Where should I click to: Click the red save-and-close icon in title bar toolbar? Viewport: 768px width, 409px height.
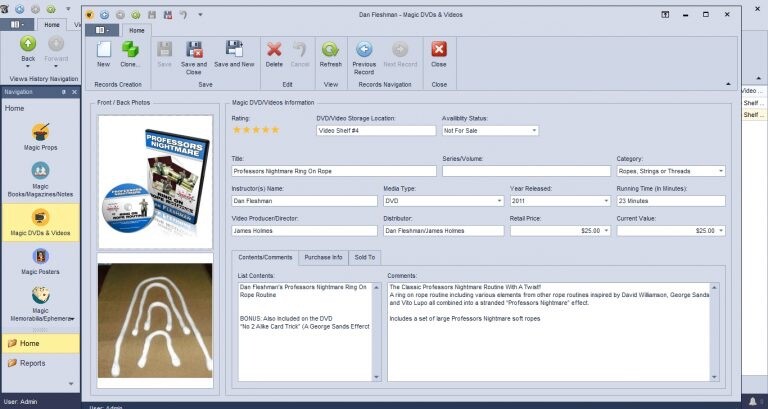coord(168,15)
